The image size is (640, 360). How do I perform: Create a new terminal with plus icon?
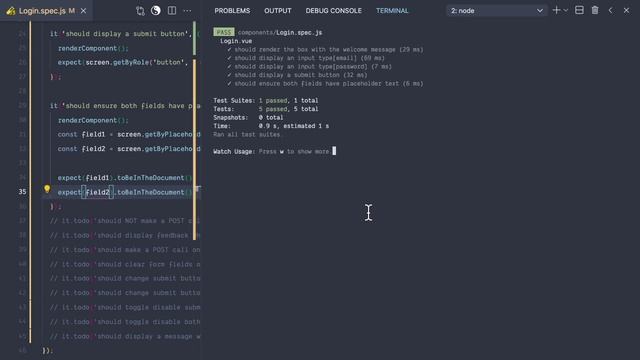(x=556, y=11)
